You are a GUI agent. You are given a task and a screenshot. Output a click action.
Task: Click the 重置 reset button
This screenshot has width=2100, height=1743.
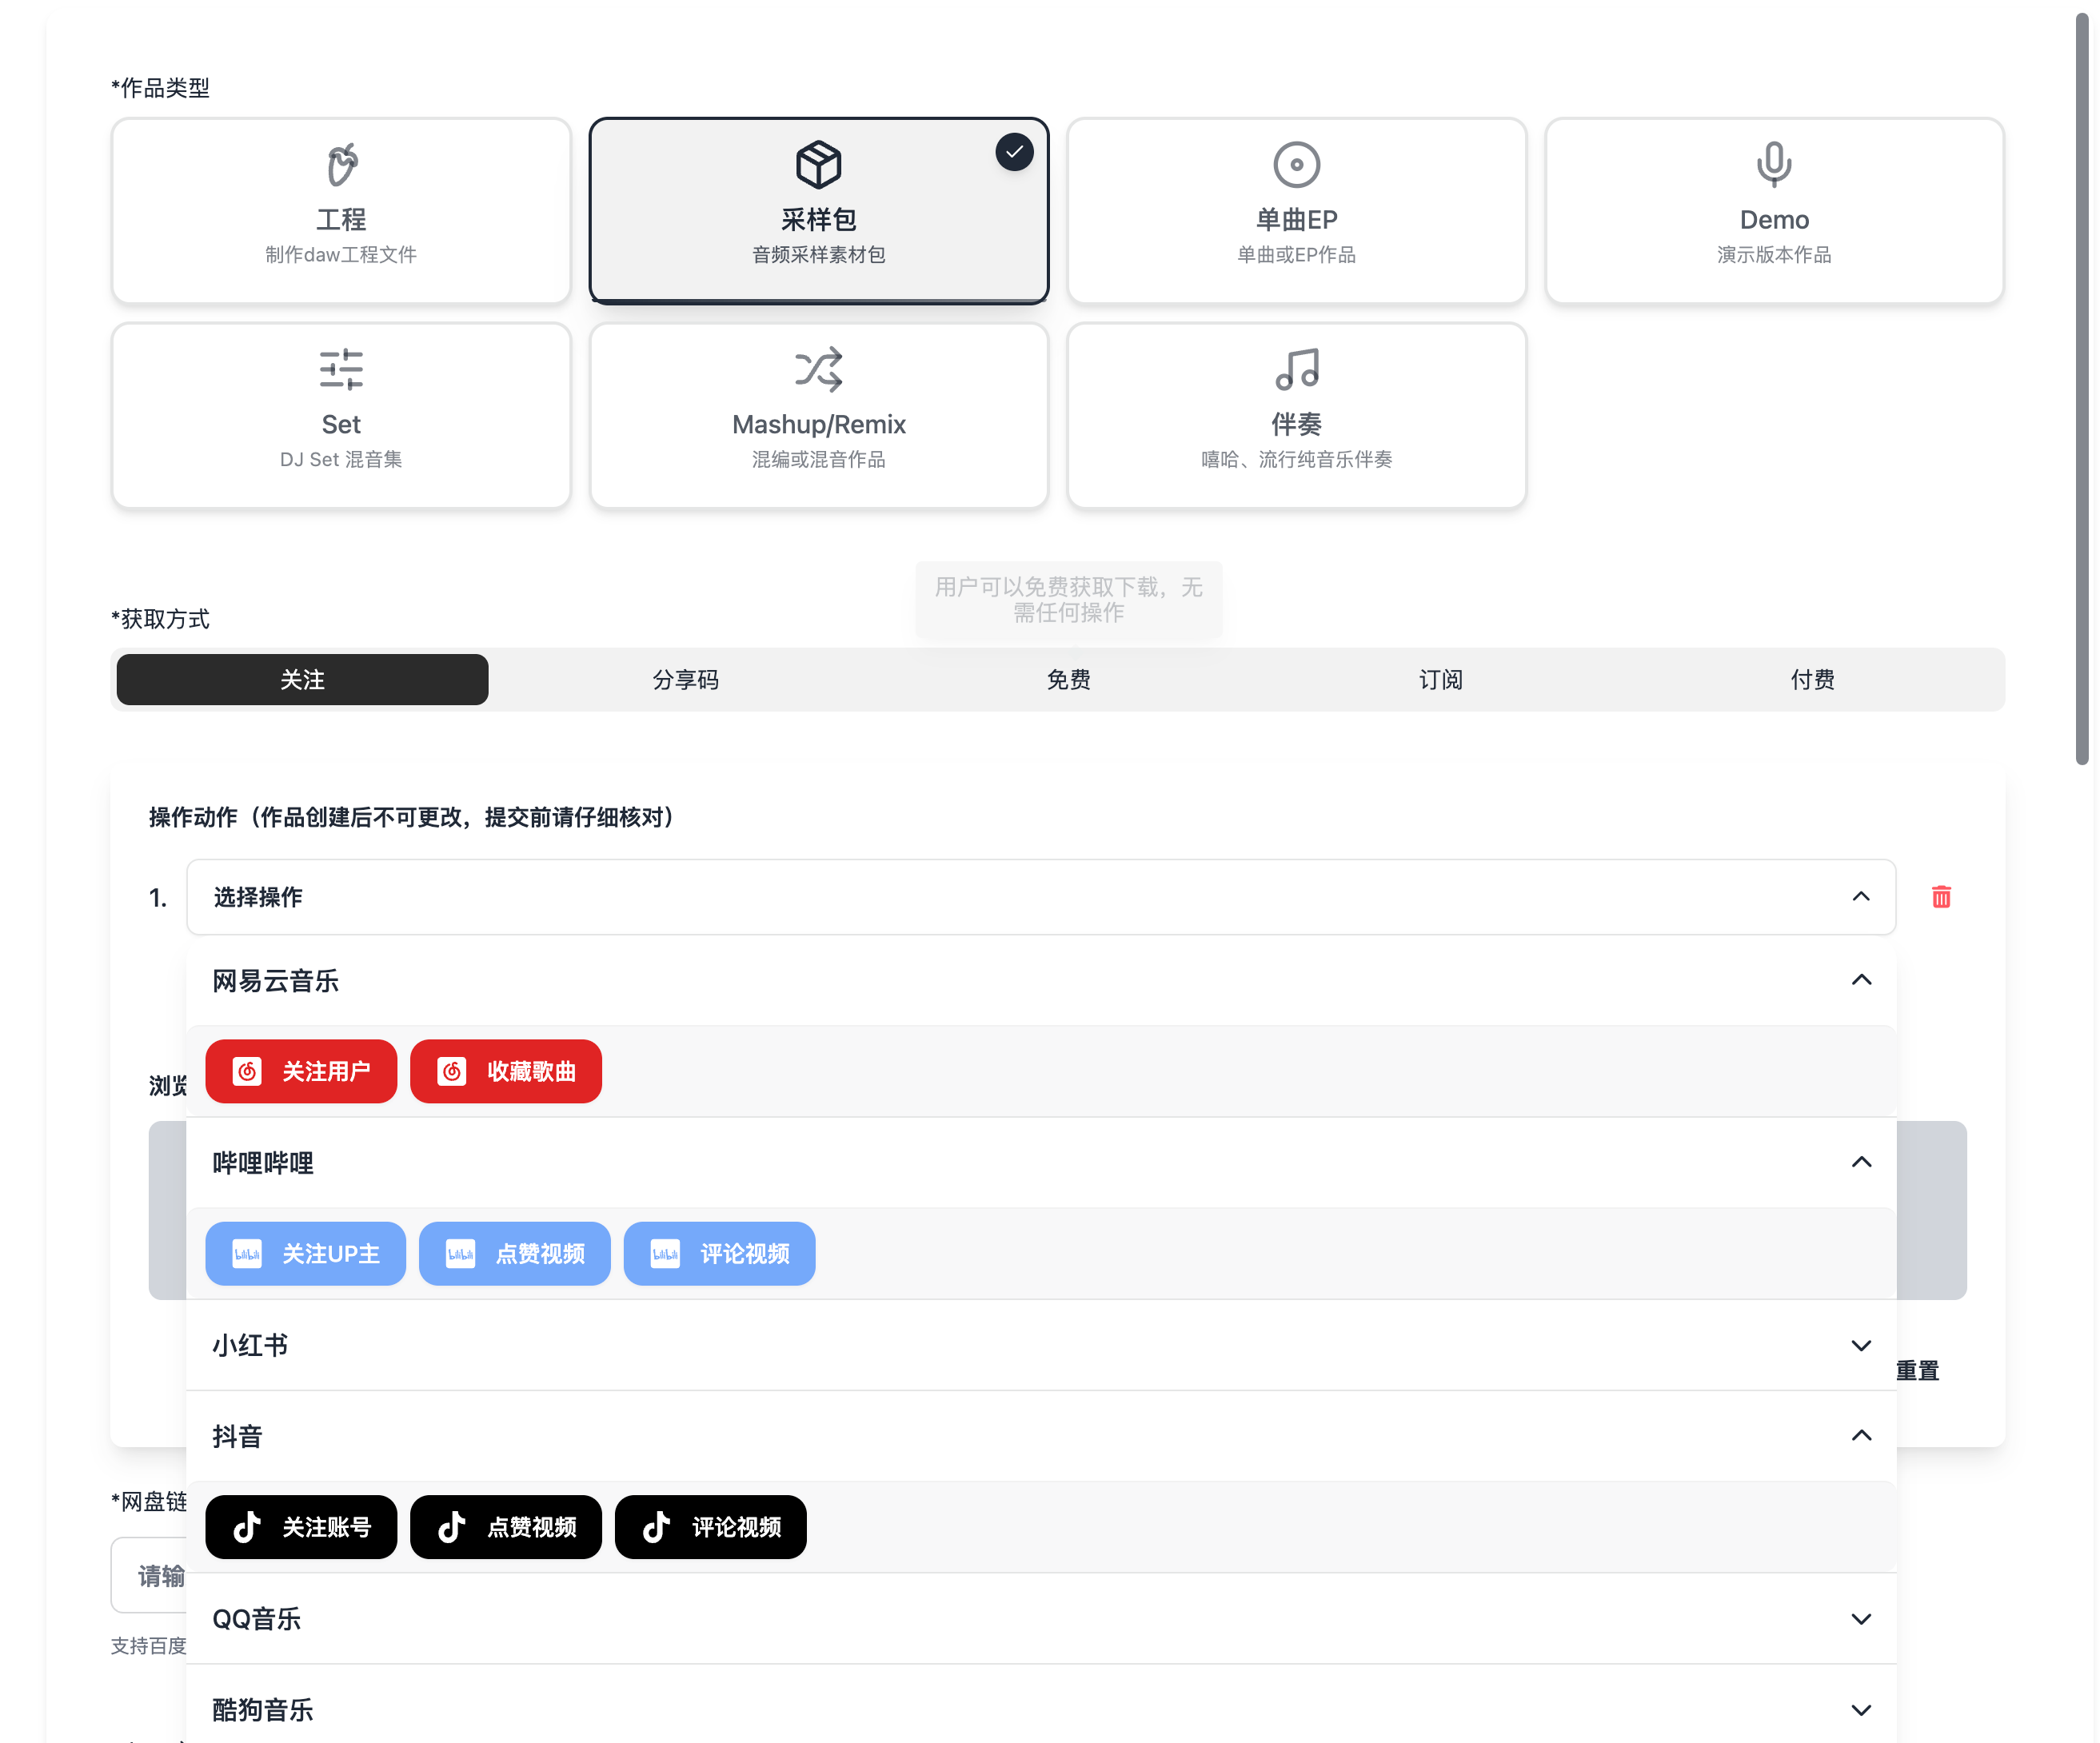1916,1369
